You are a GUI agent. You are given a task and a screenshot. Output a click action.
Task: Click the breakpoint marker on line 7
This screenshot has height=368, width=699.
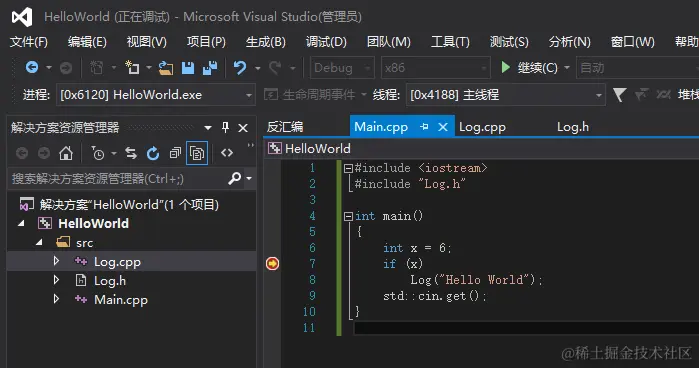click(x=272, y=264)
